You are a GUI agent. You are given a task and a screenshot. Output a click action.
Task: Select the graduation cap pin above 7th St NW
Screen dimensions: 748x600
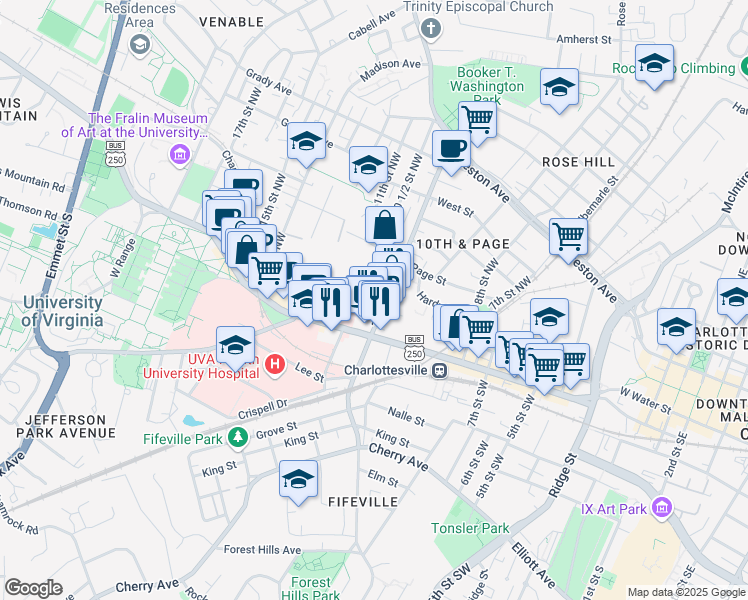coord(549,318)
